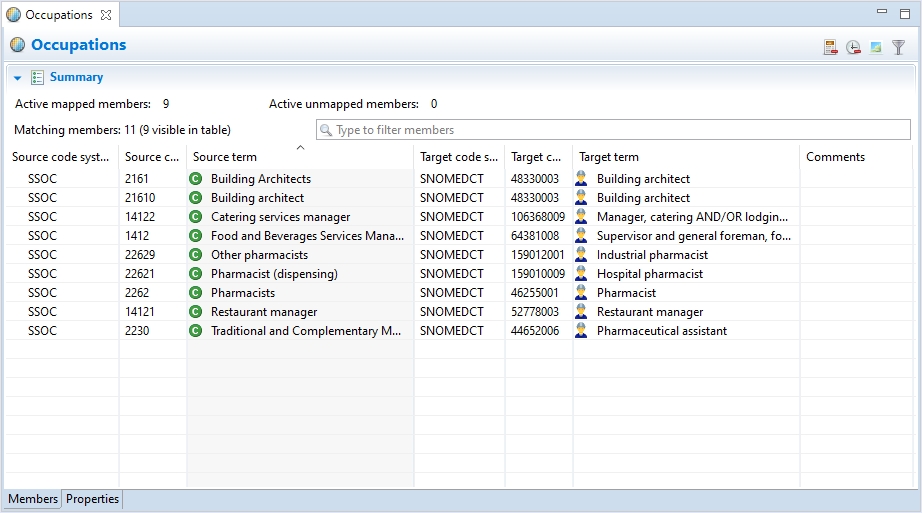The image size is (922, 513).
Task: Select the Other pharmacists source term
Action: point(259,255)
